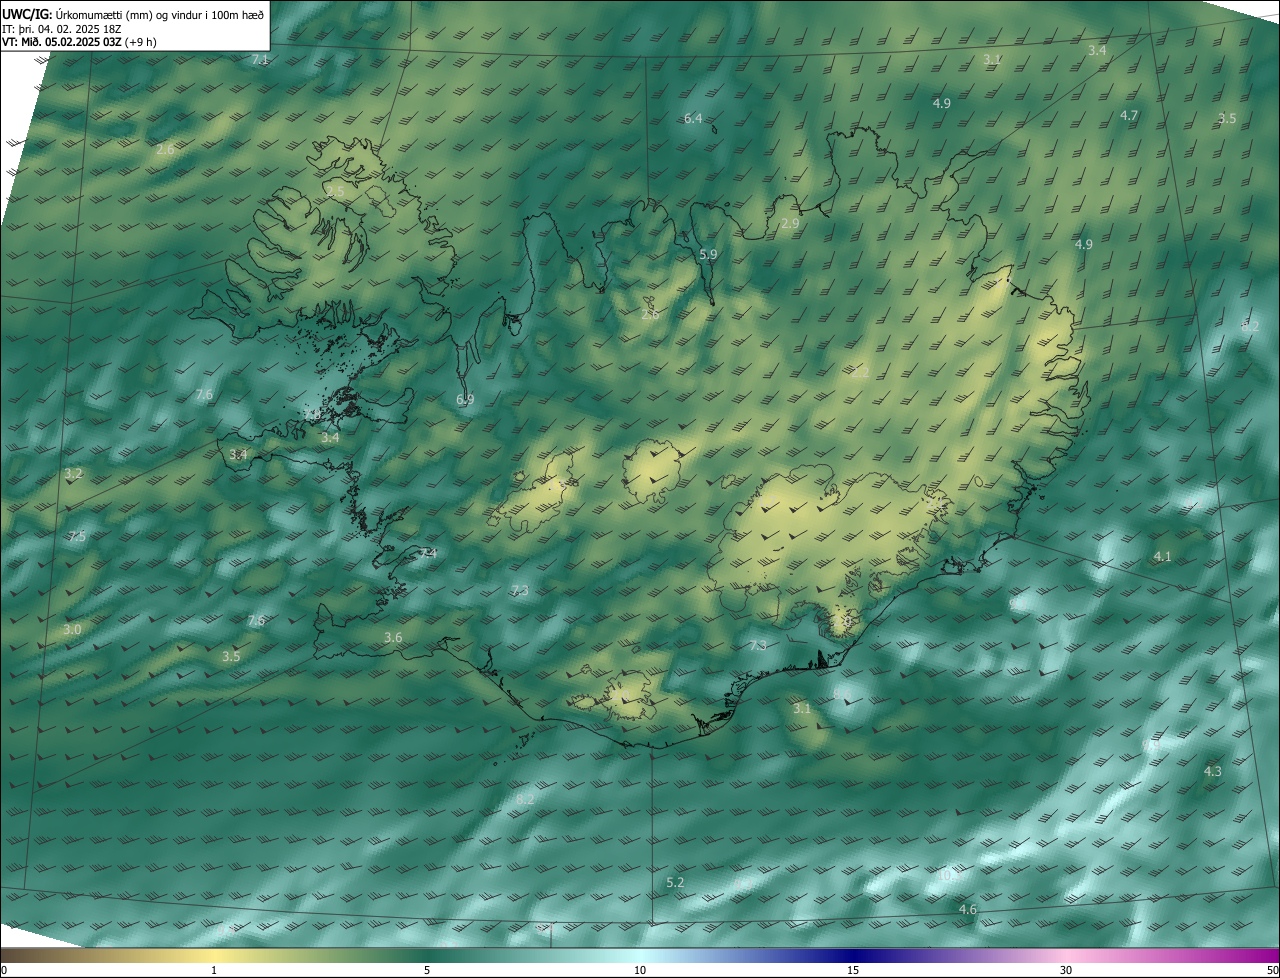Click the 2.5 value label on the map
Screen dimensions: 1280x978
(335, 191)
